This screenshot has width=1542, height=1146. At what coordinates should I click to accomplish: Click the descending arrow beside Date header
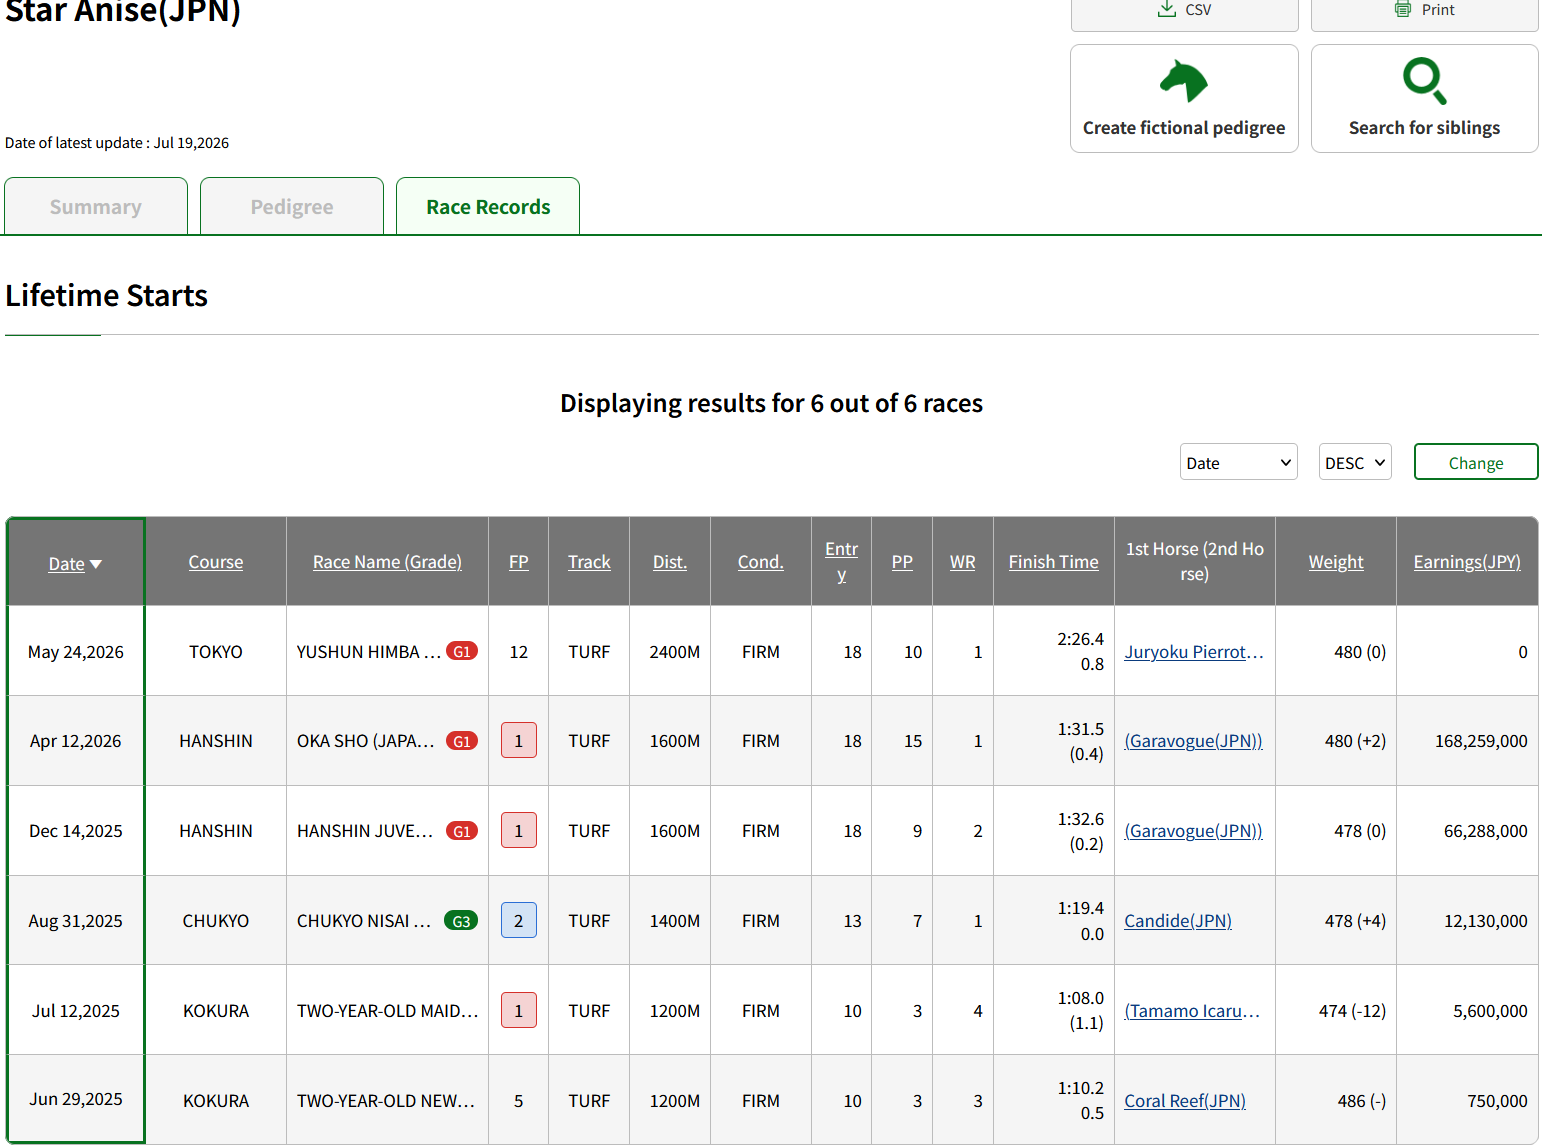(96, 564)
